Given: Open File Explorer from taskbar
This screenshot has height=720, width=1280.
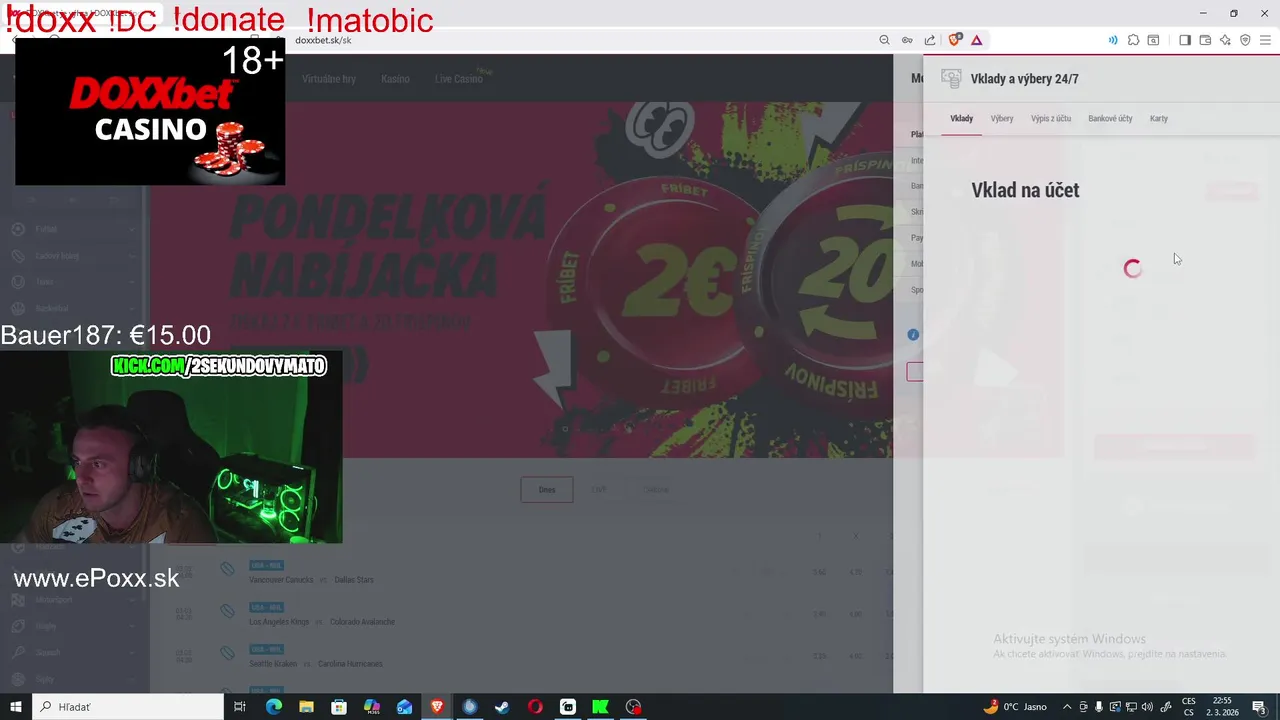Looking at the screenshot, I should click(x=306, y=707).
